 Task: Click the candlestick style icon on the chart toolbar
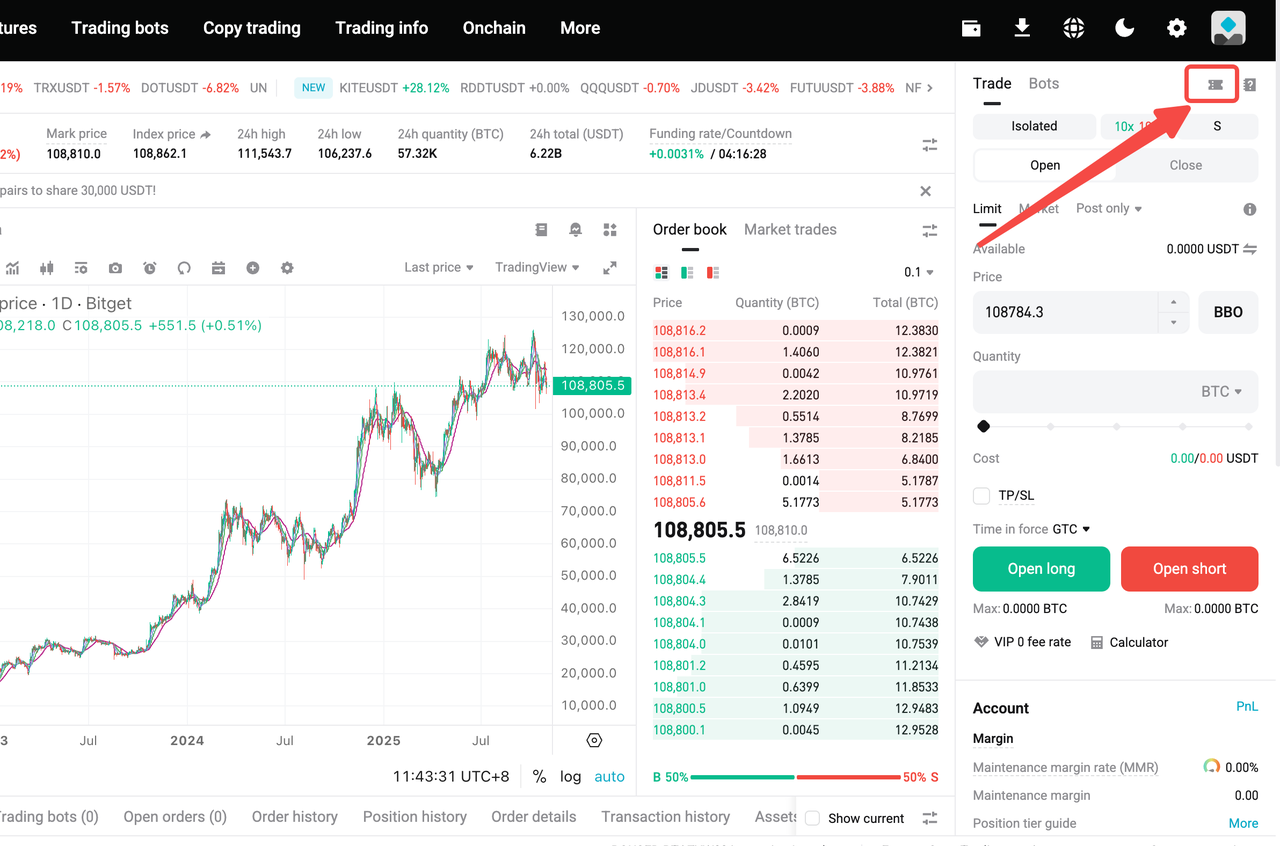click(x=46, y=268)
